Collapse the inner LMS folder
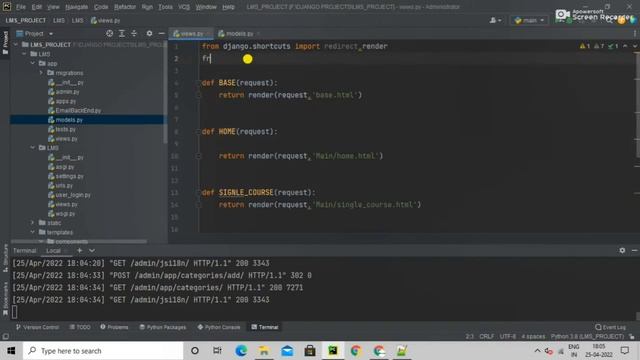 33,147
